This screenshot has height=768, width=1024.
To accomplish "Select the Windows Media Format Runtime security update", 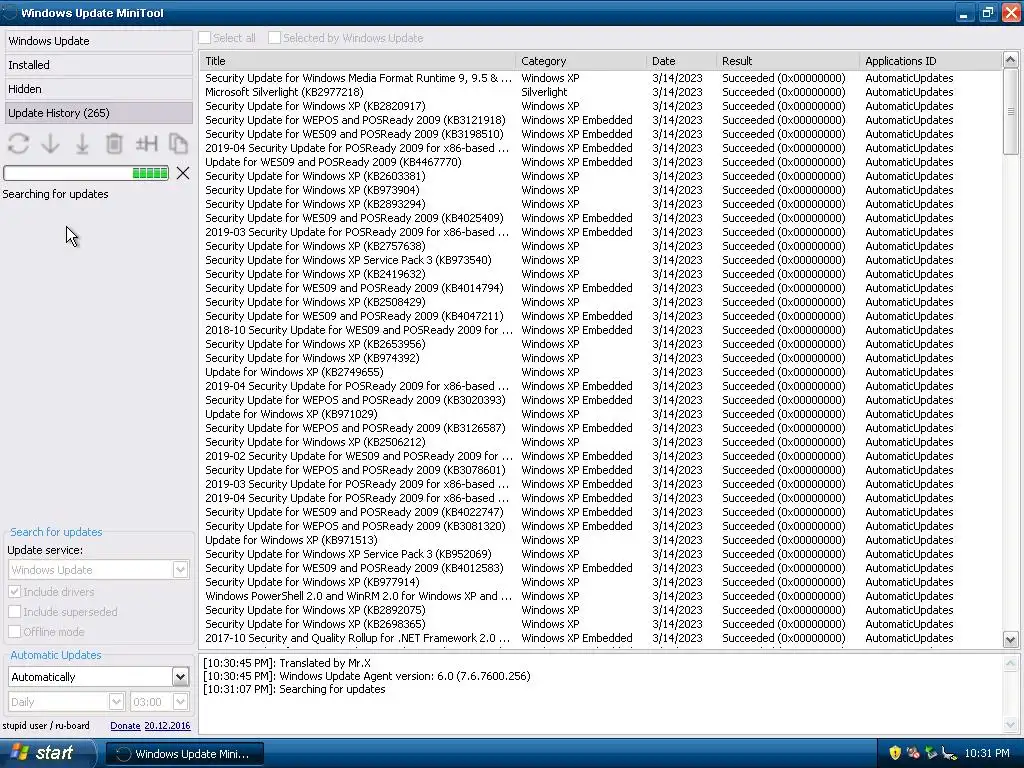I will tap(601, 78).
